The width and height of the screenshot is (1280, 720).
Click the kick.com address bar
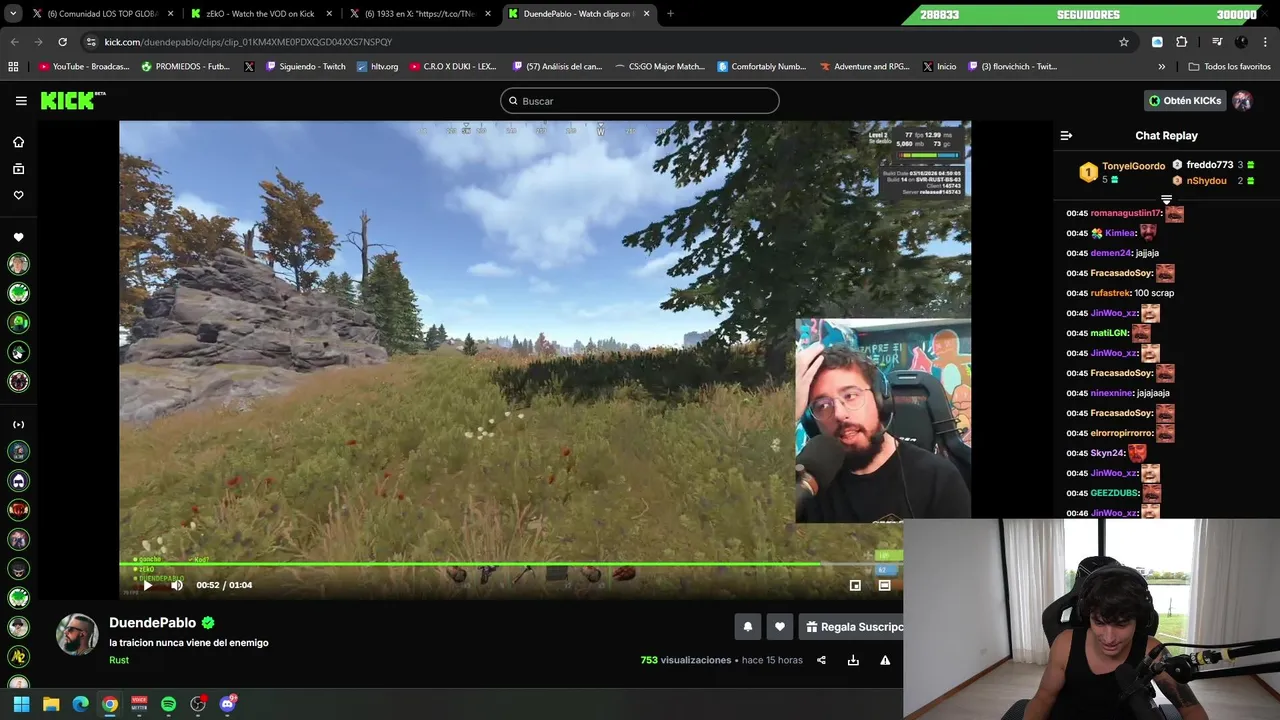pyautogui.click(x=600, y=42)
